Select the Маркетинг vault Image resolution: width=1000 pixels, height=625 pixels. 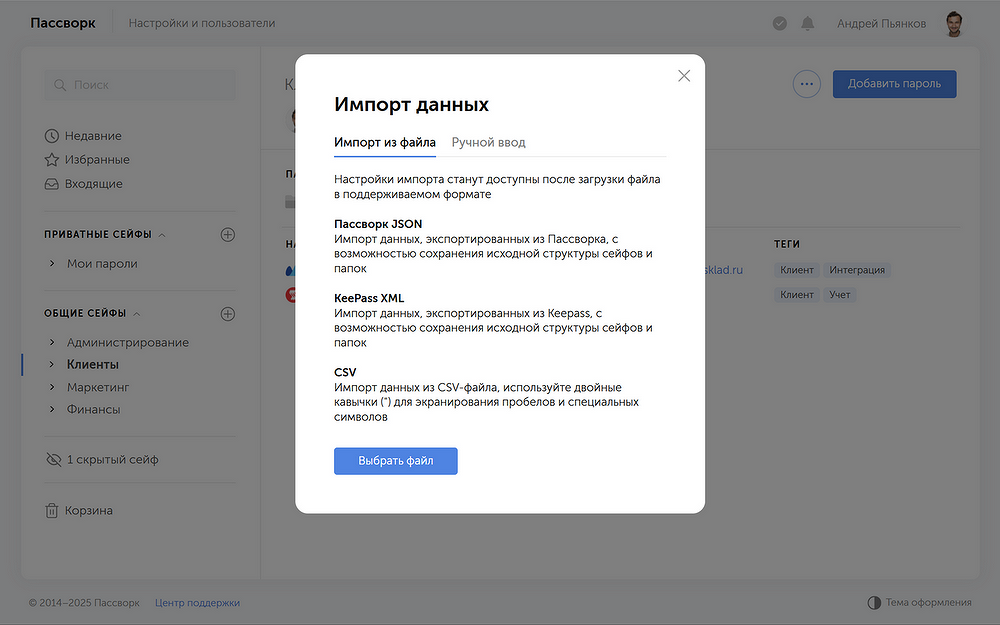[x=98, y=387]
